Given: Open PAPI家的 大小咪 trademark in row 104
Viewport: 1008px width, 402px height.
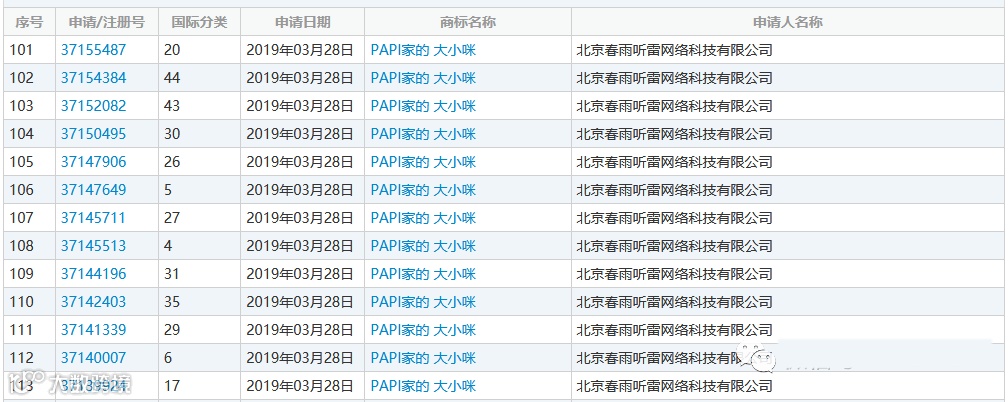Looking at the screenshot, I should tap(424, 134).
